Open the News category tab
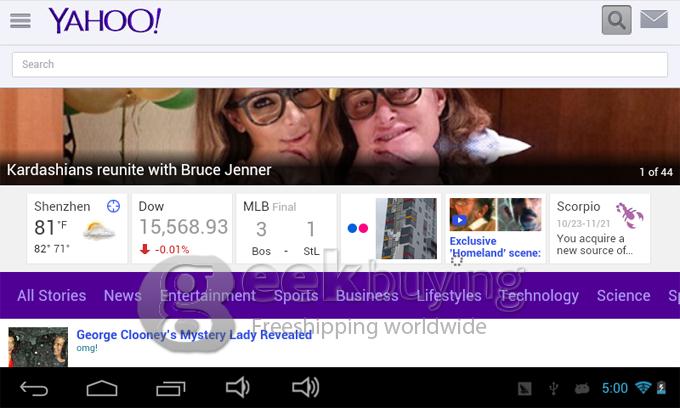Viewport: 680px width, 408px height. (122, 295)
